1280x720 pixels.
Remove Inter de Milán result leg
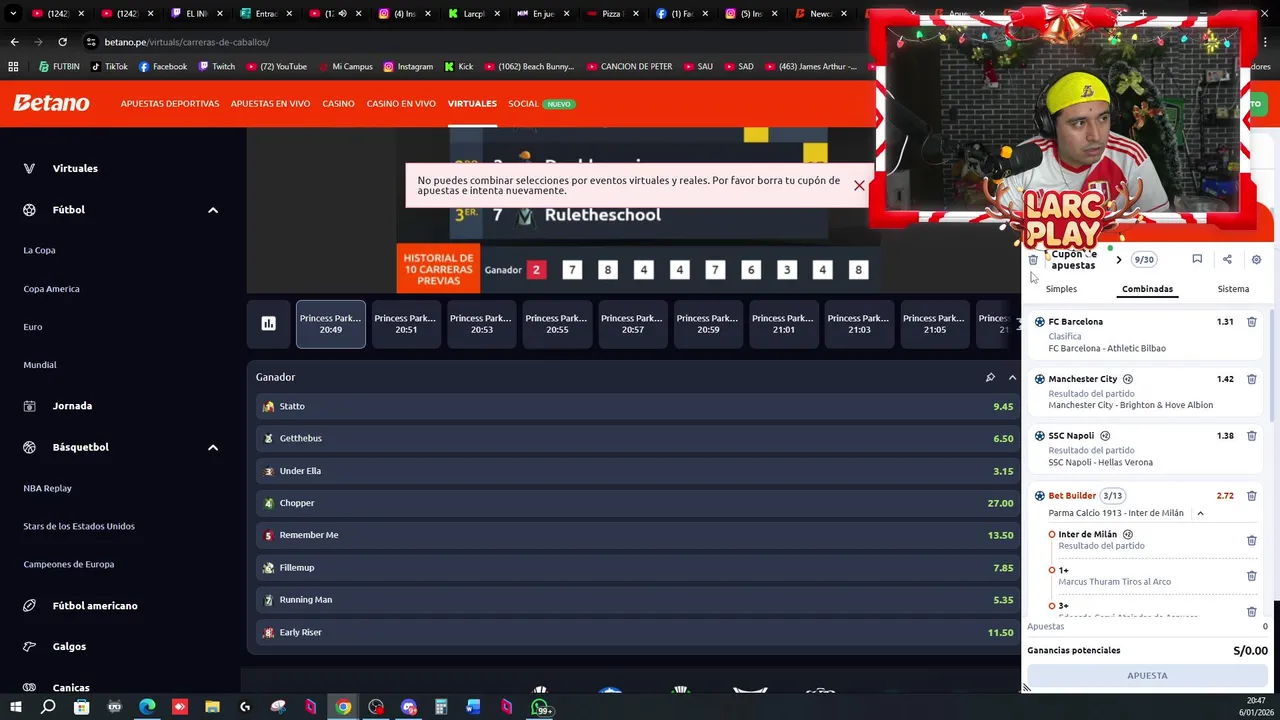(1251, 540)
